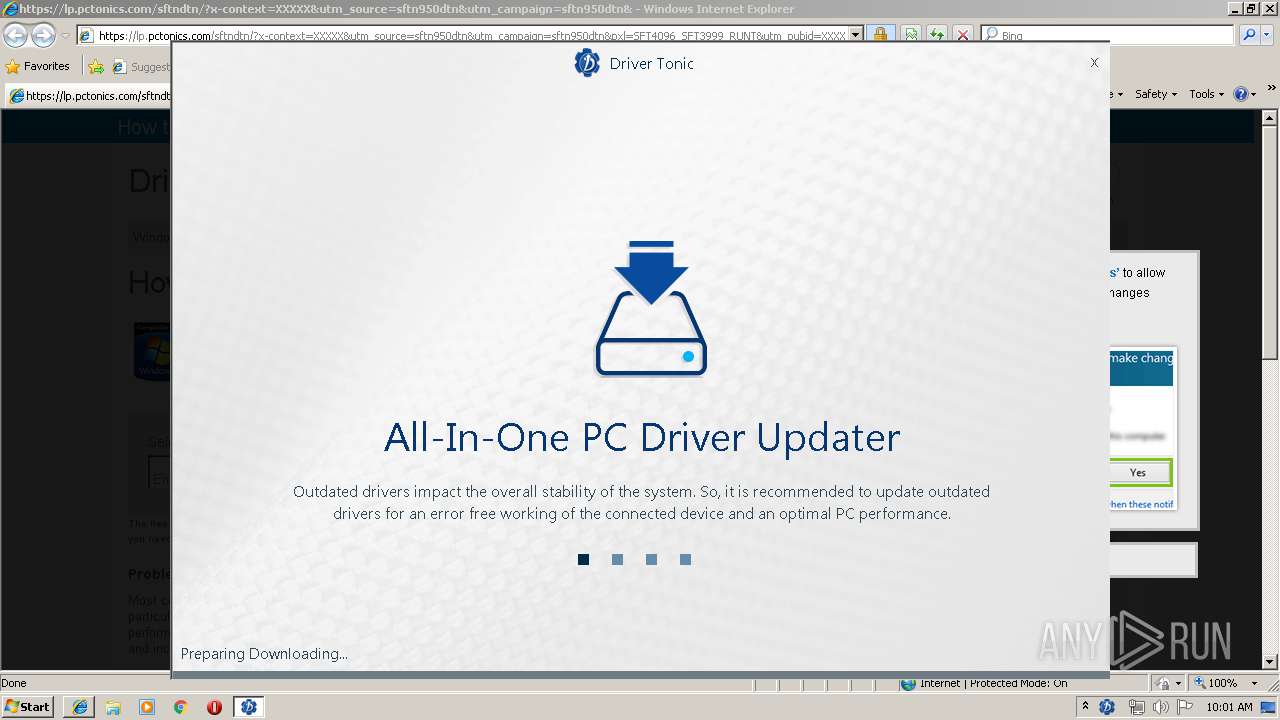
Task: Click the Driver Tonic gear logo
Action: pos(587,63)
